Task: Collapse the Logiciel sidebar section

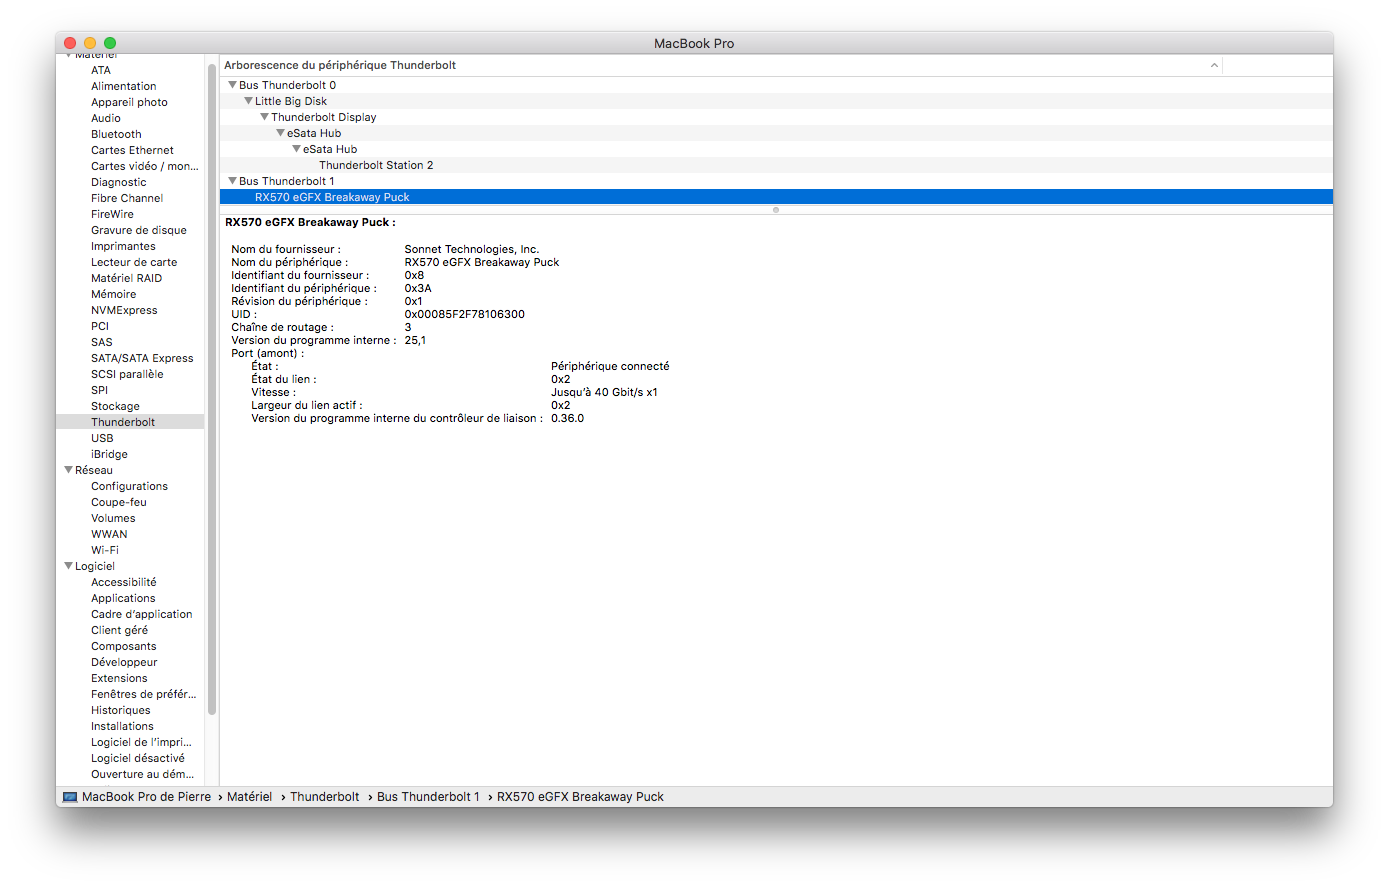Action: click(68, 566)
